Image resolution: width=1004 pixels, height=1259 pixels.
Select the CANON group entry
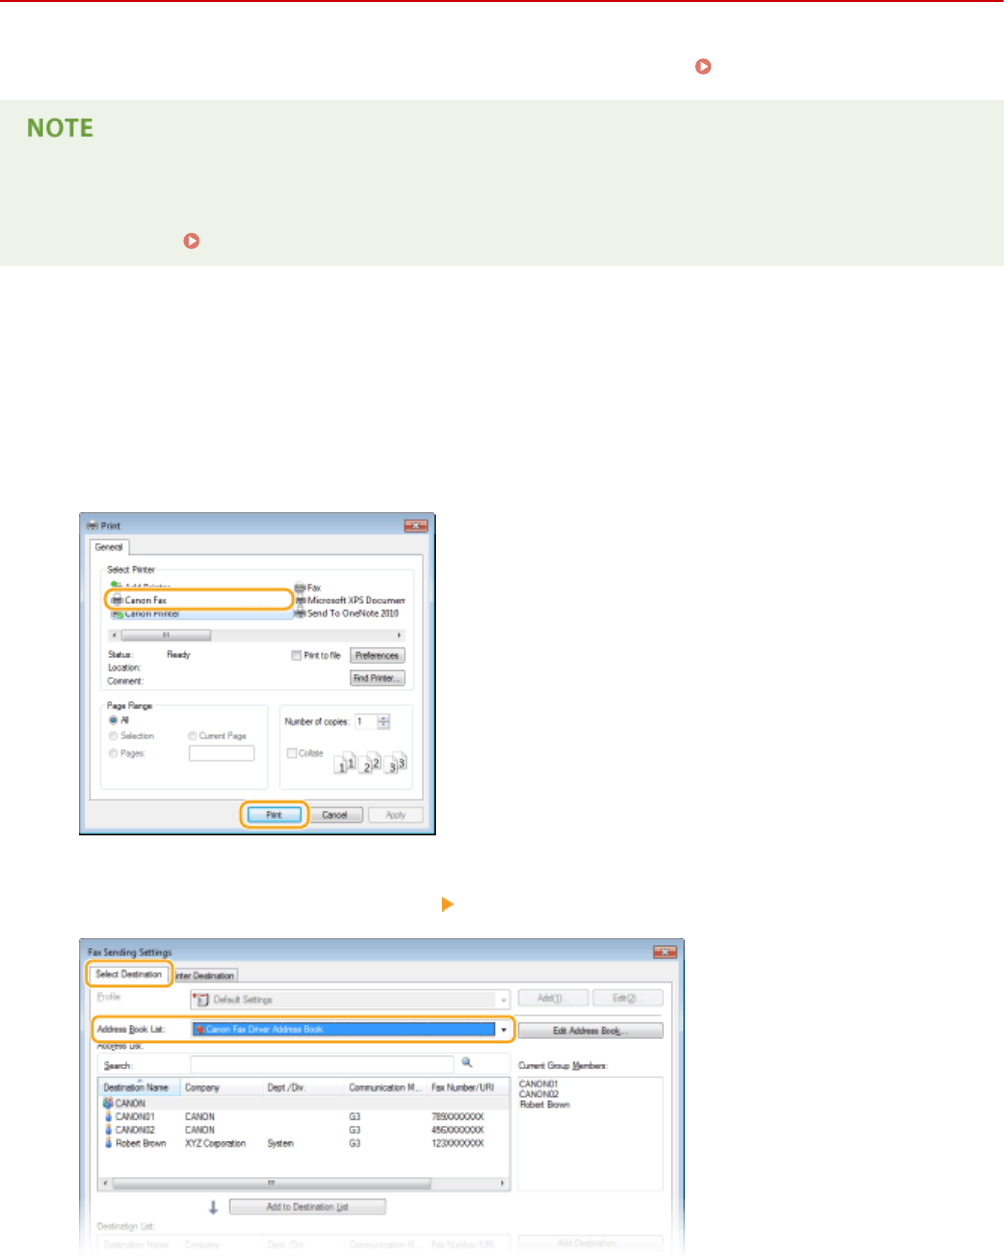[125, 1104]
